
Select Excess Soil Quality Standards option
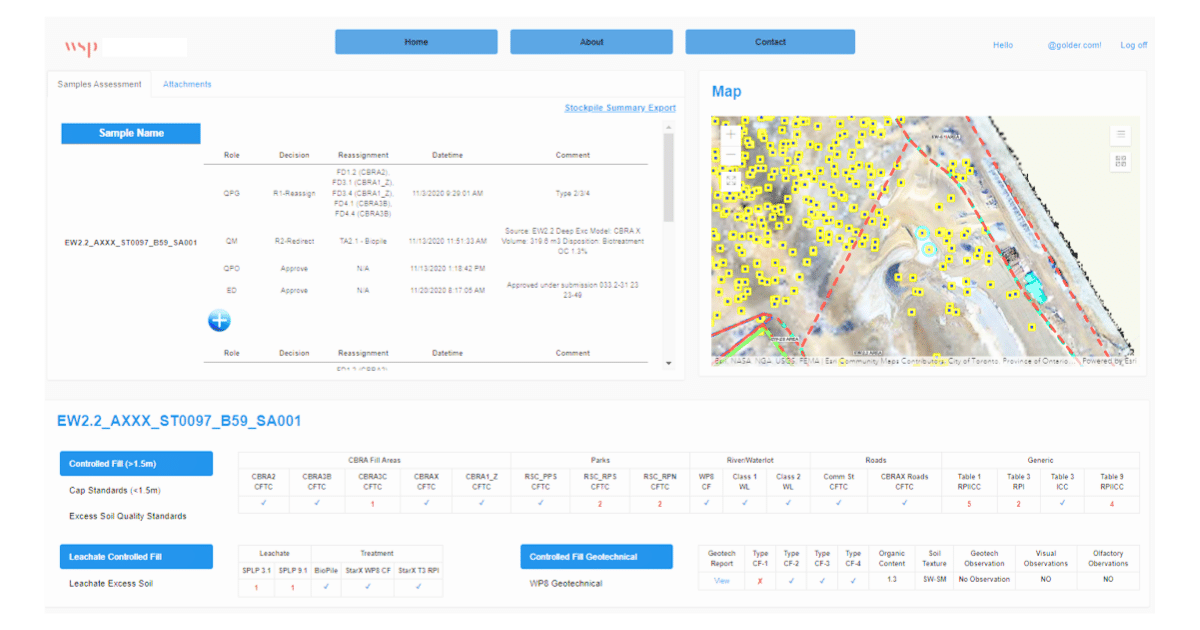tap(128, 516)
